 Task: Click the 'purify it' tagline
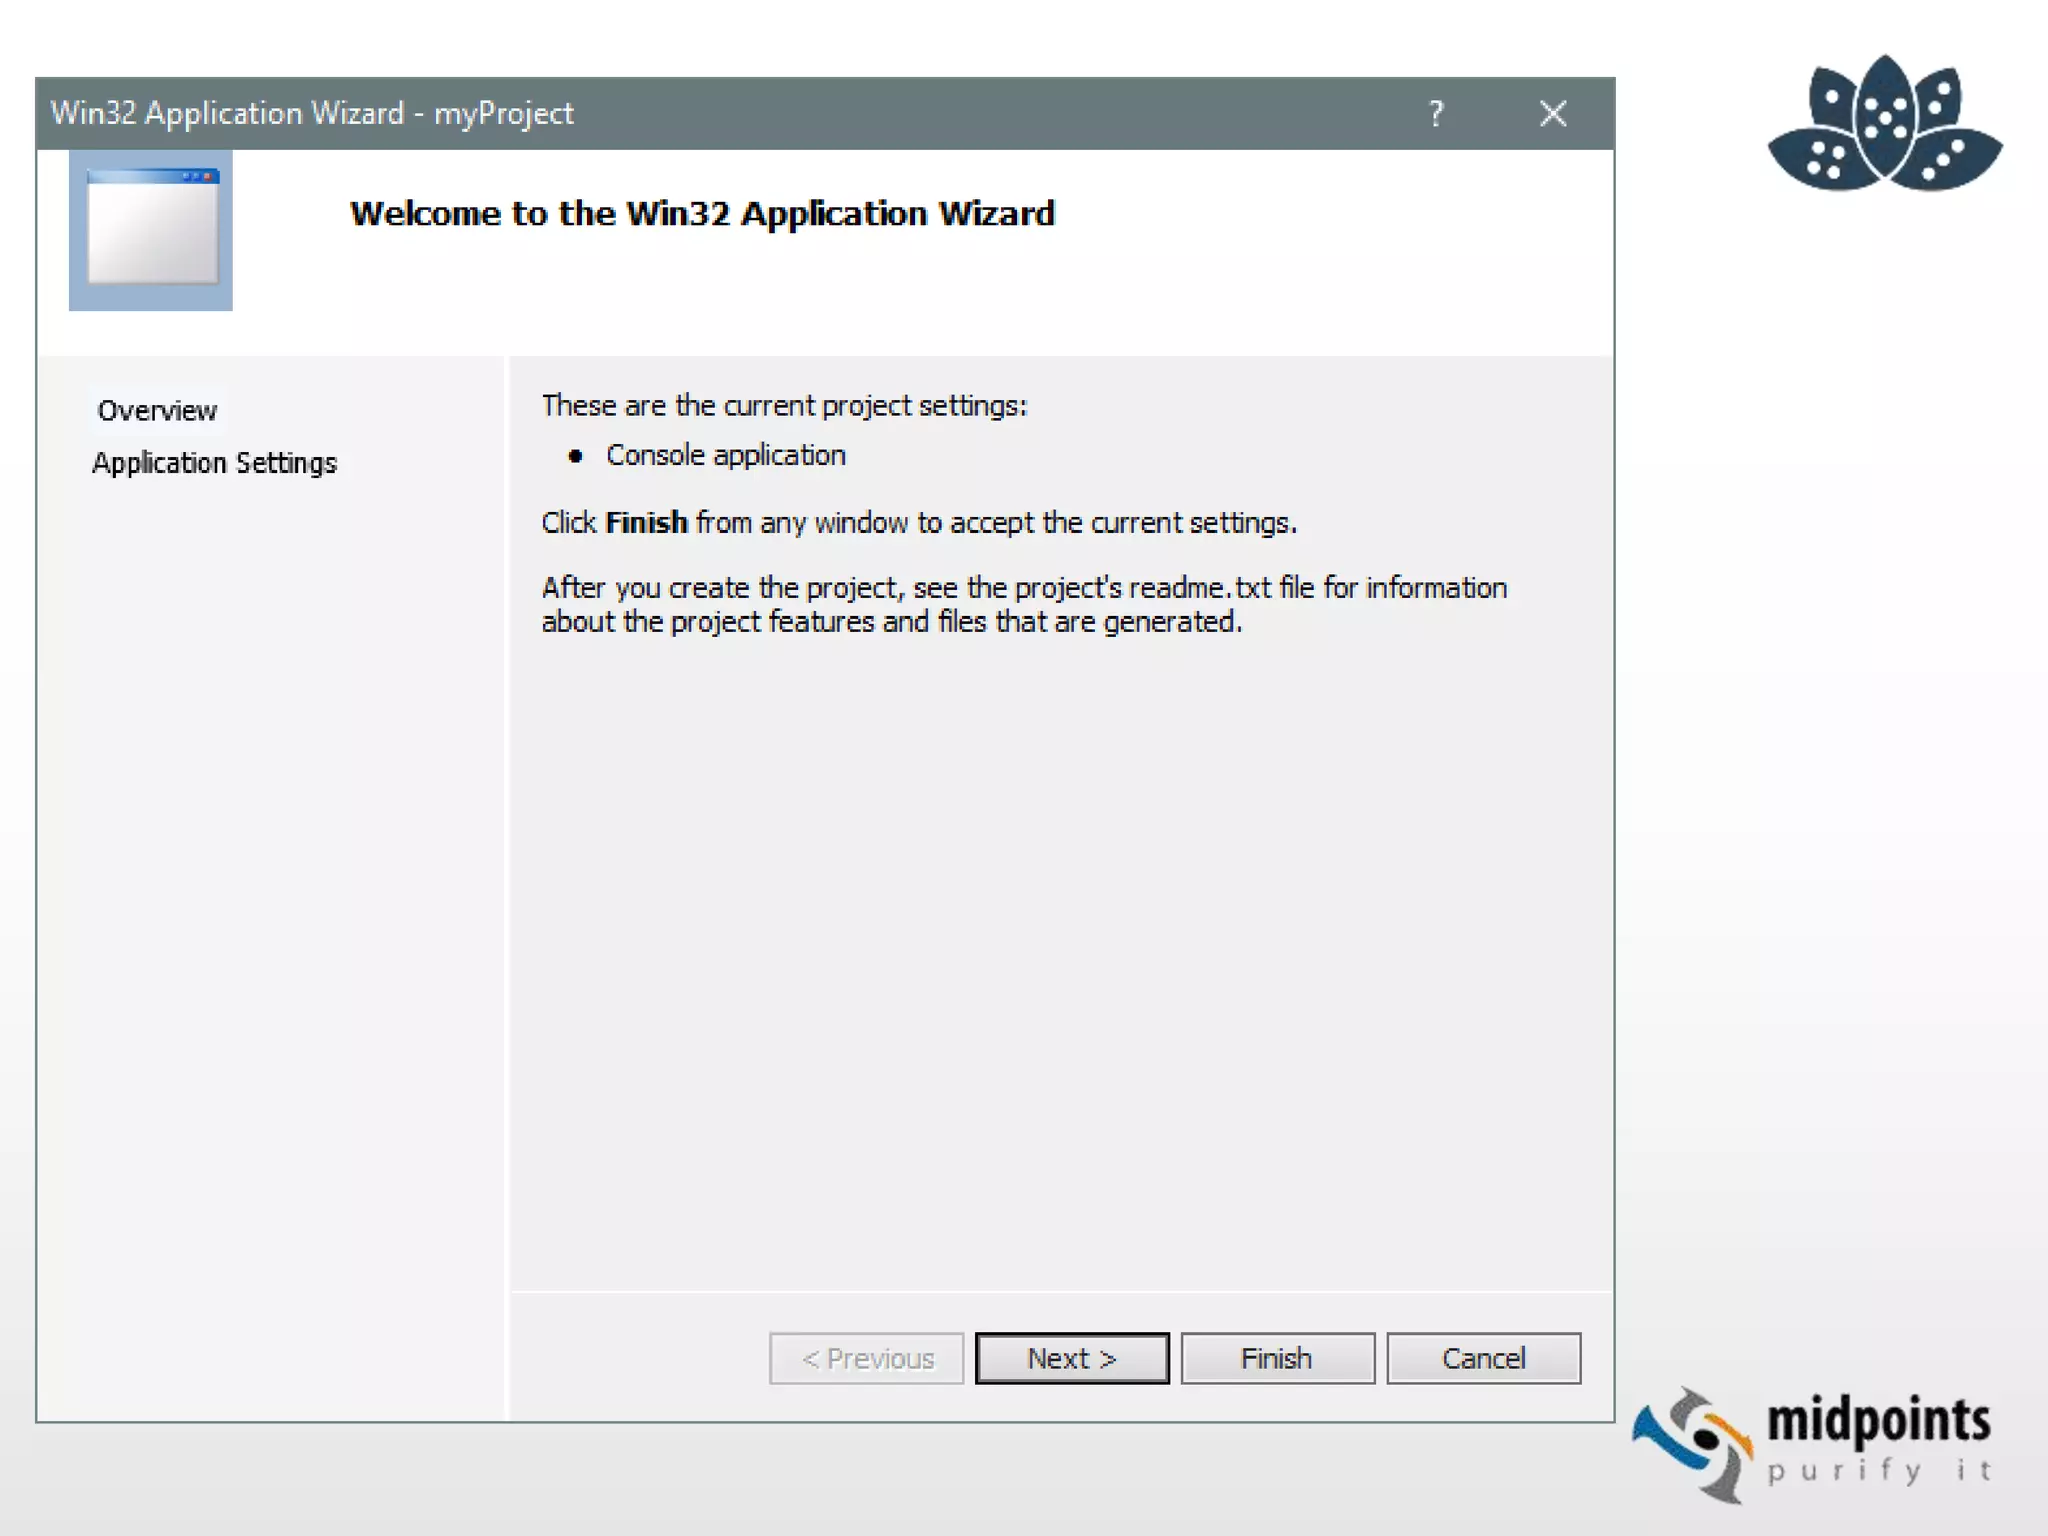pyautogui.click(x=1878, y=1470)
